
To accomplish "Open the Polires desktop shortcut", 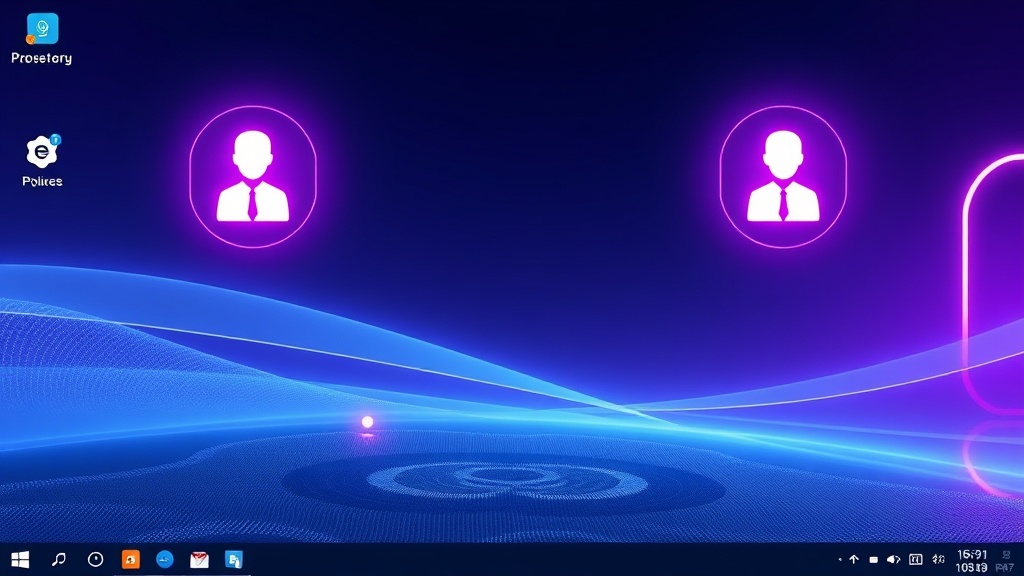I will click(42, 161).
